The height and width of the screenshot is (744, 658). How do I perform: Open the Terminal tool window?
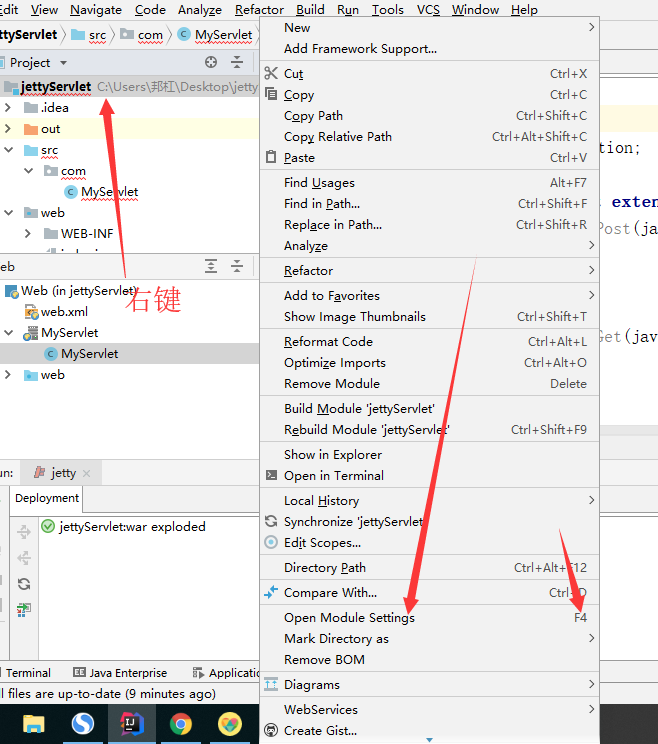click(28, 672)
